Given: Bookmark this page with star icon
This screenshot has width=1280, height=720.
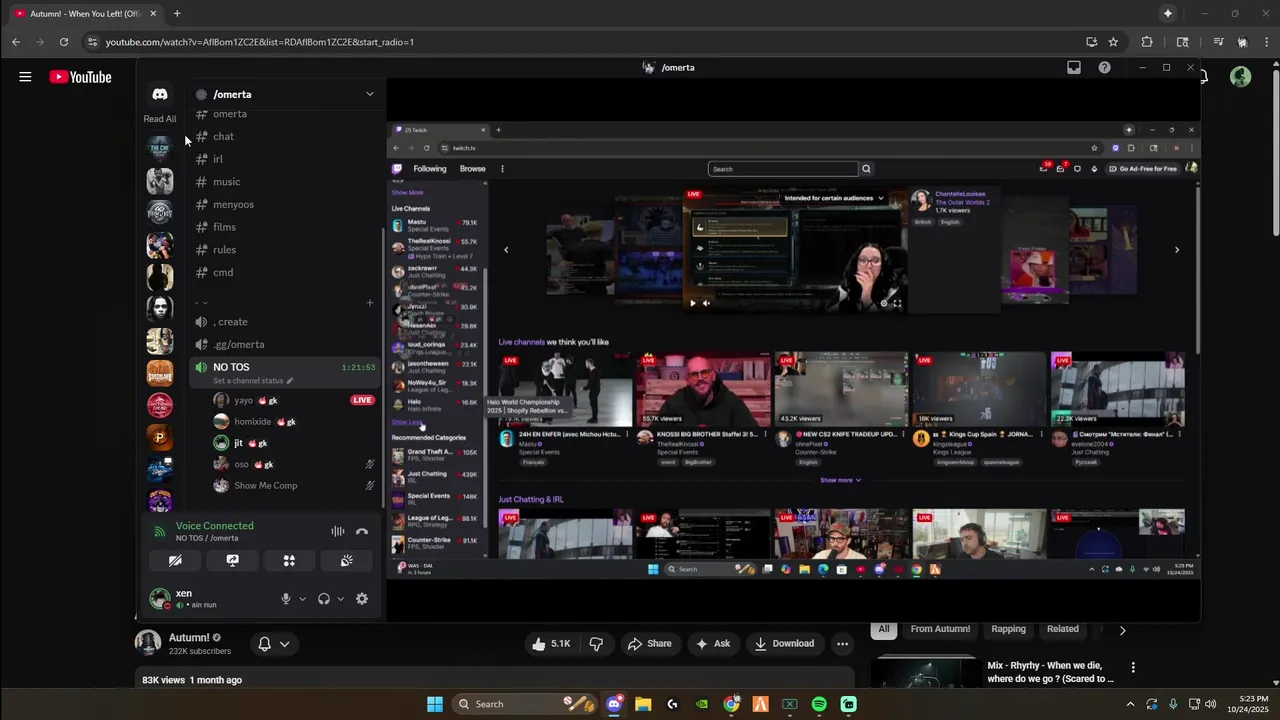Looking at the screenshot, I should 1113,42.
